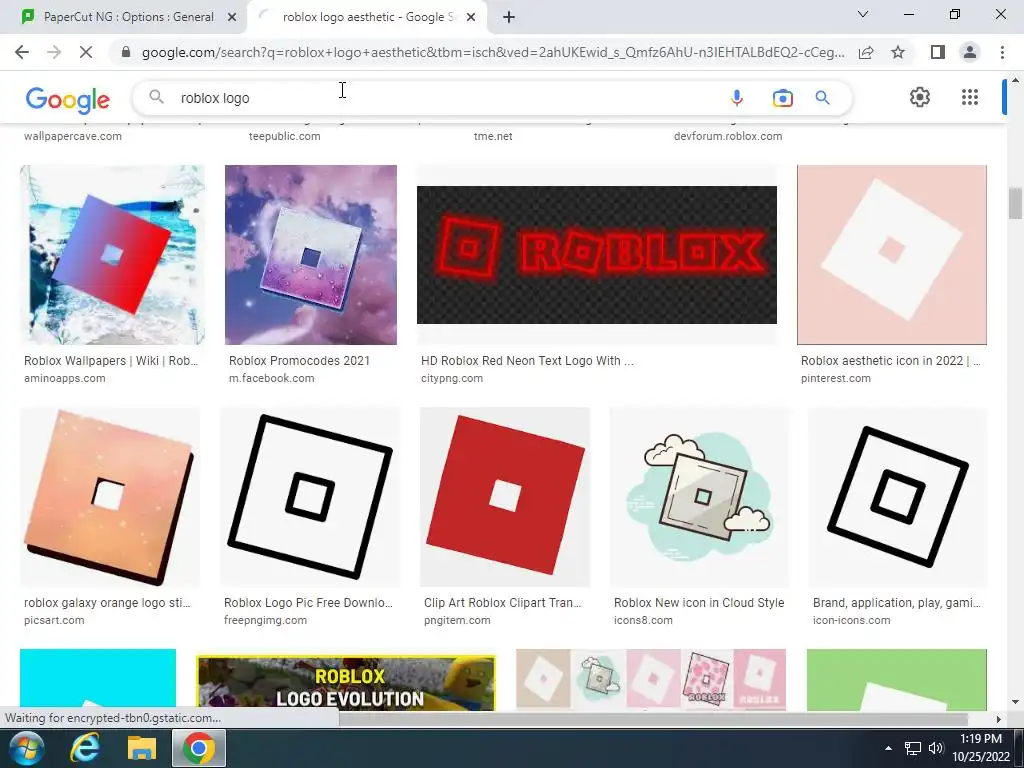Open the tab search dropdown

click(x=863, y=14)
